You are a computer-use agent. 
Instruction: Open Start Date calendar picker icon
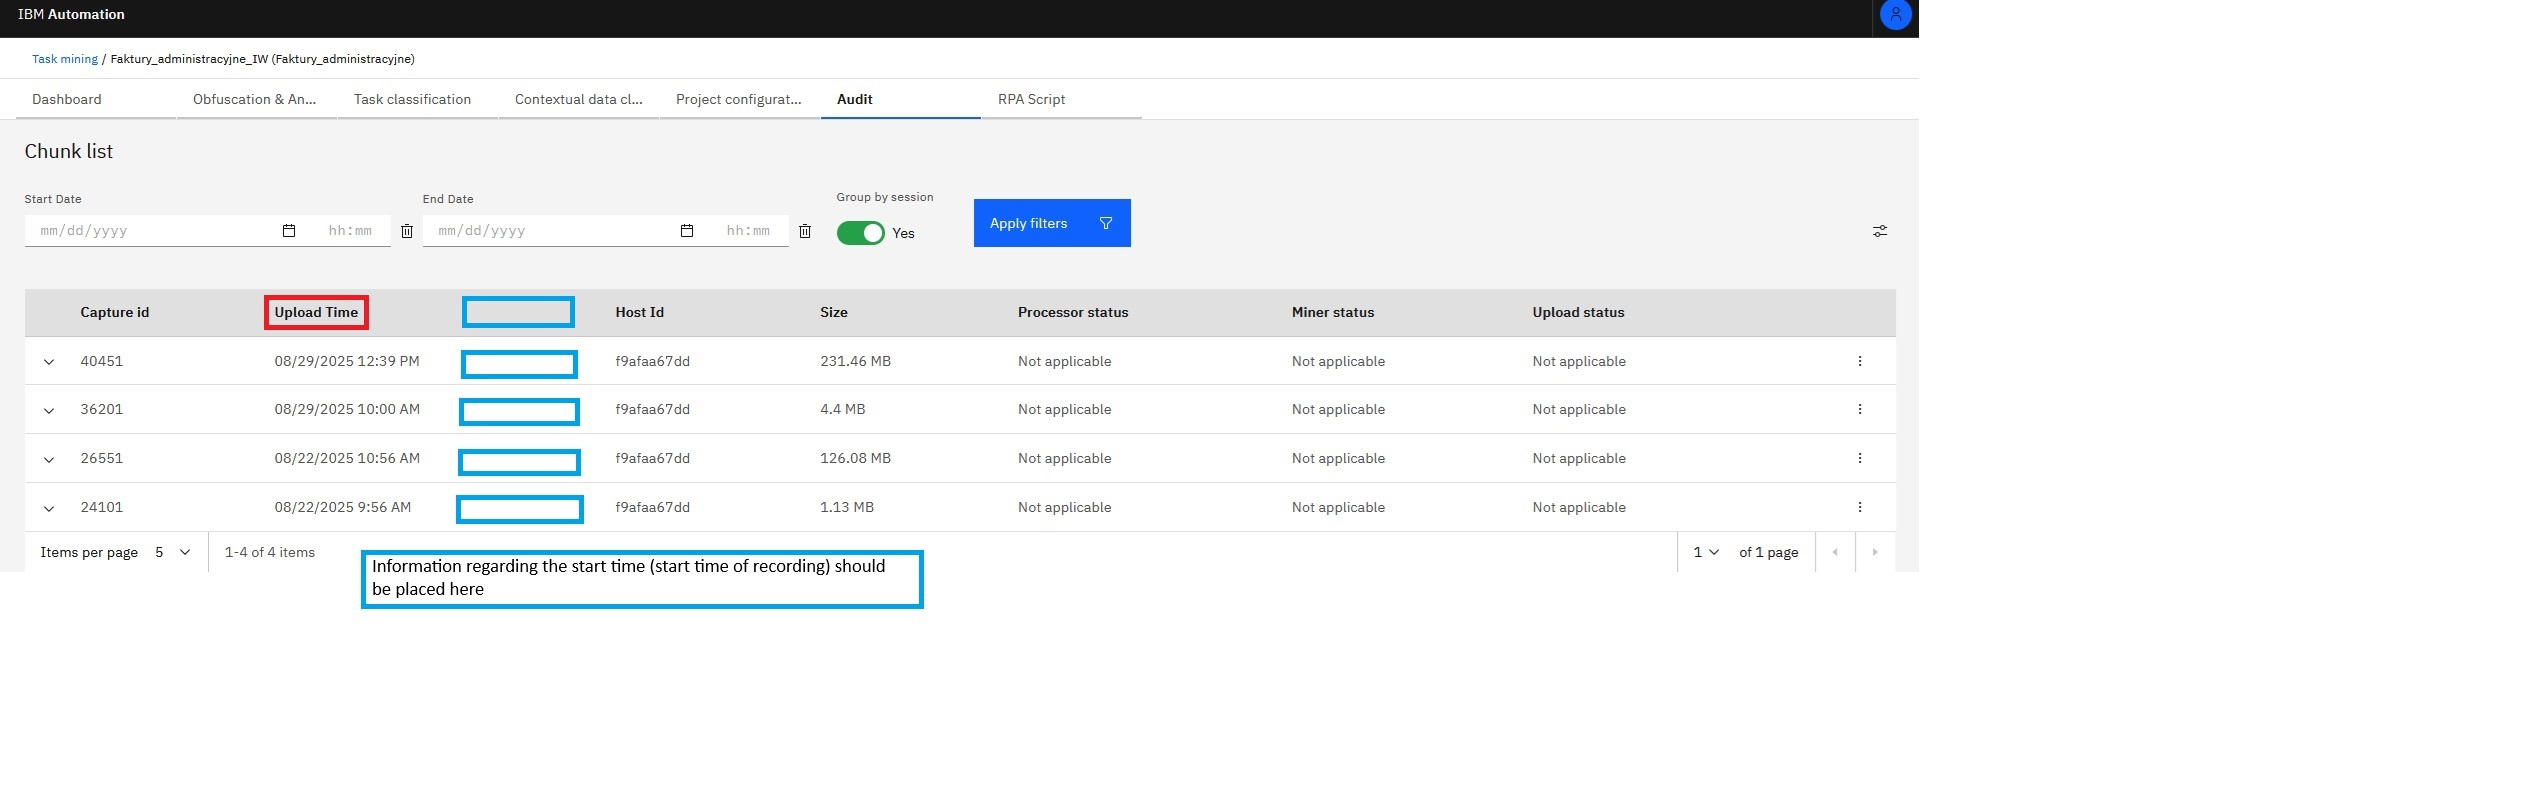point(289,231)
